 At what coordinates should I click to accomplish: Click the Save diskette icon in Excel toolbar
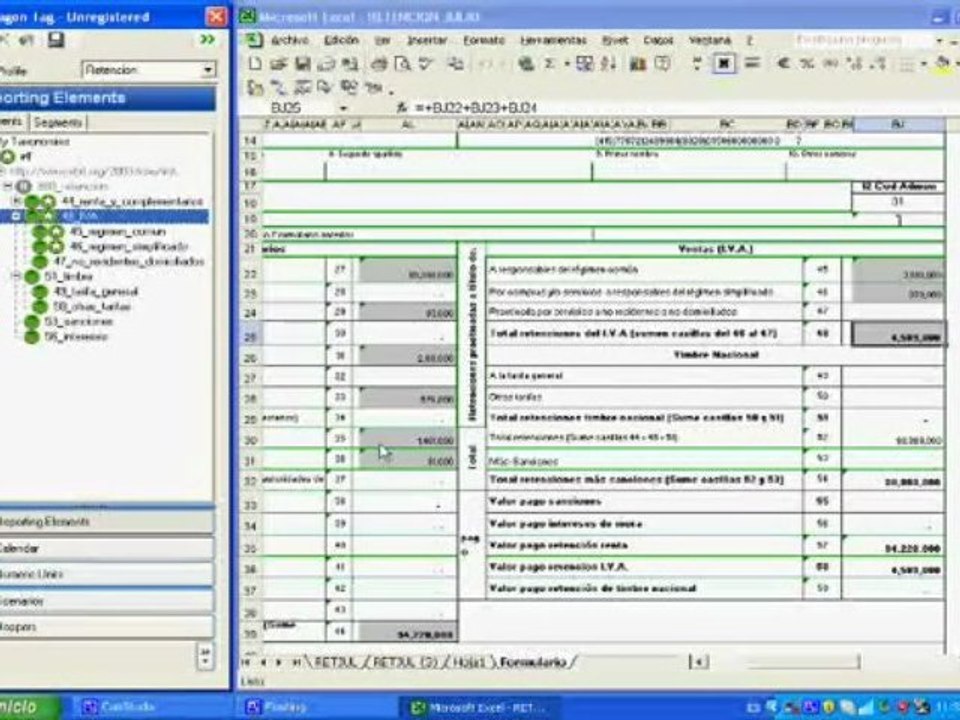pos(302,64)
